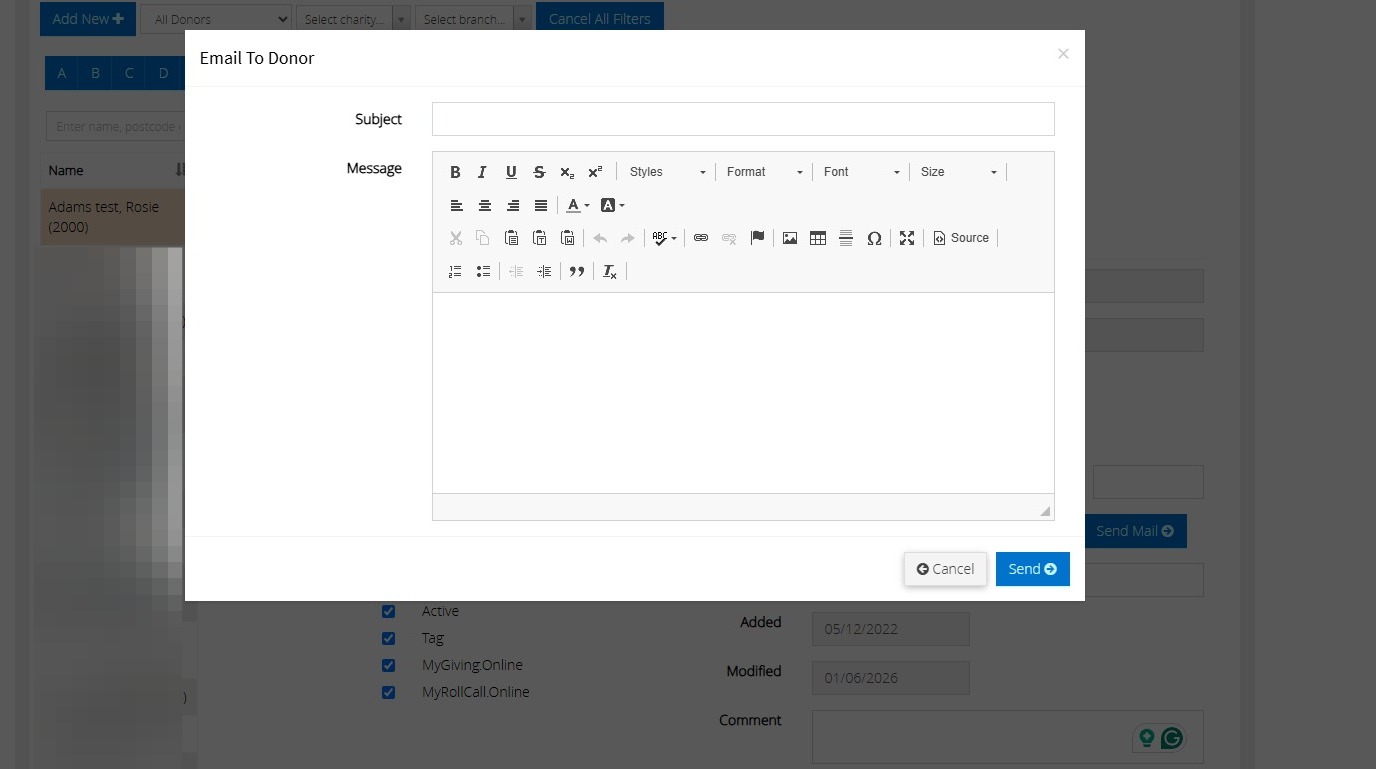Click Send Mail button behind dialog

tap(1135, 531)
